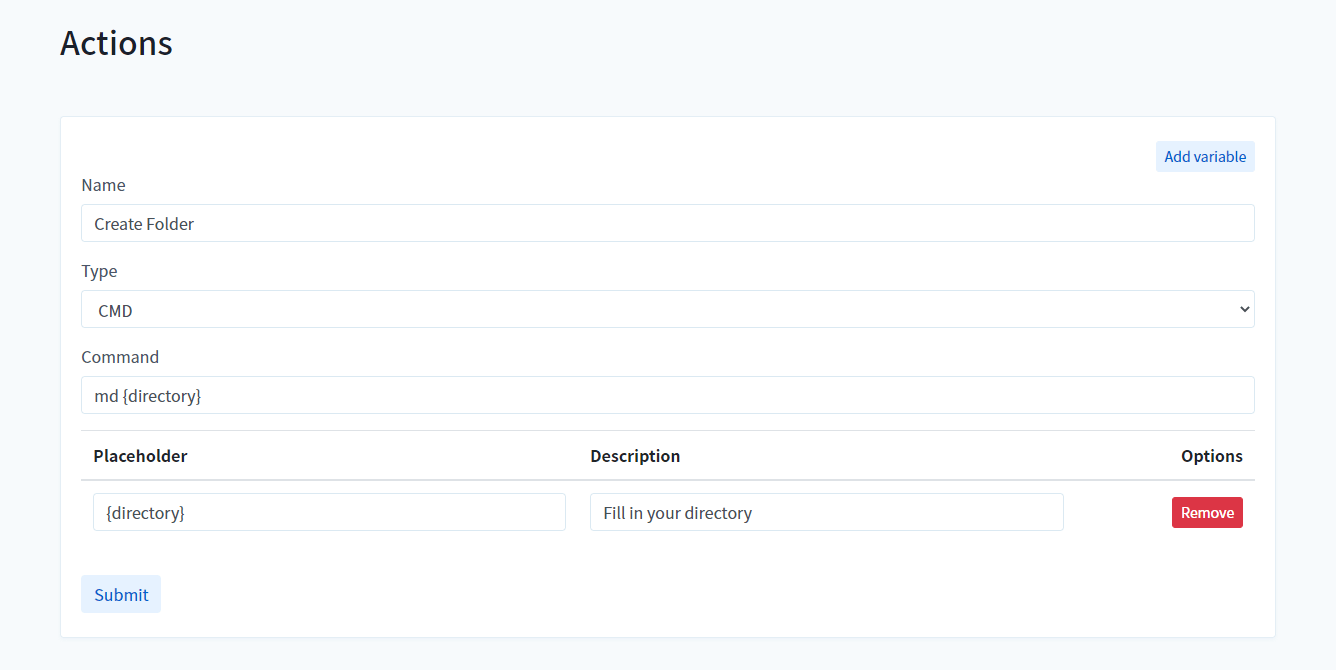
Task: Click into the Command input field
Action: pos(667,396)
